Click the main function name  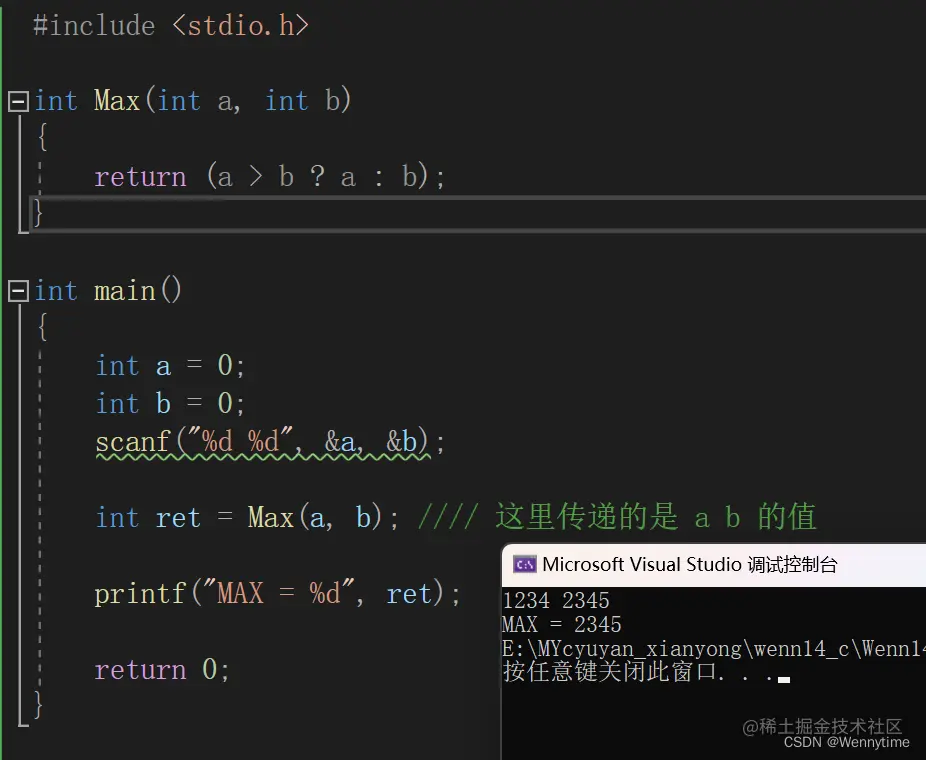coord(125,291)
